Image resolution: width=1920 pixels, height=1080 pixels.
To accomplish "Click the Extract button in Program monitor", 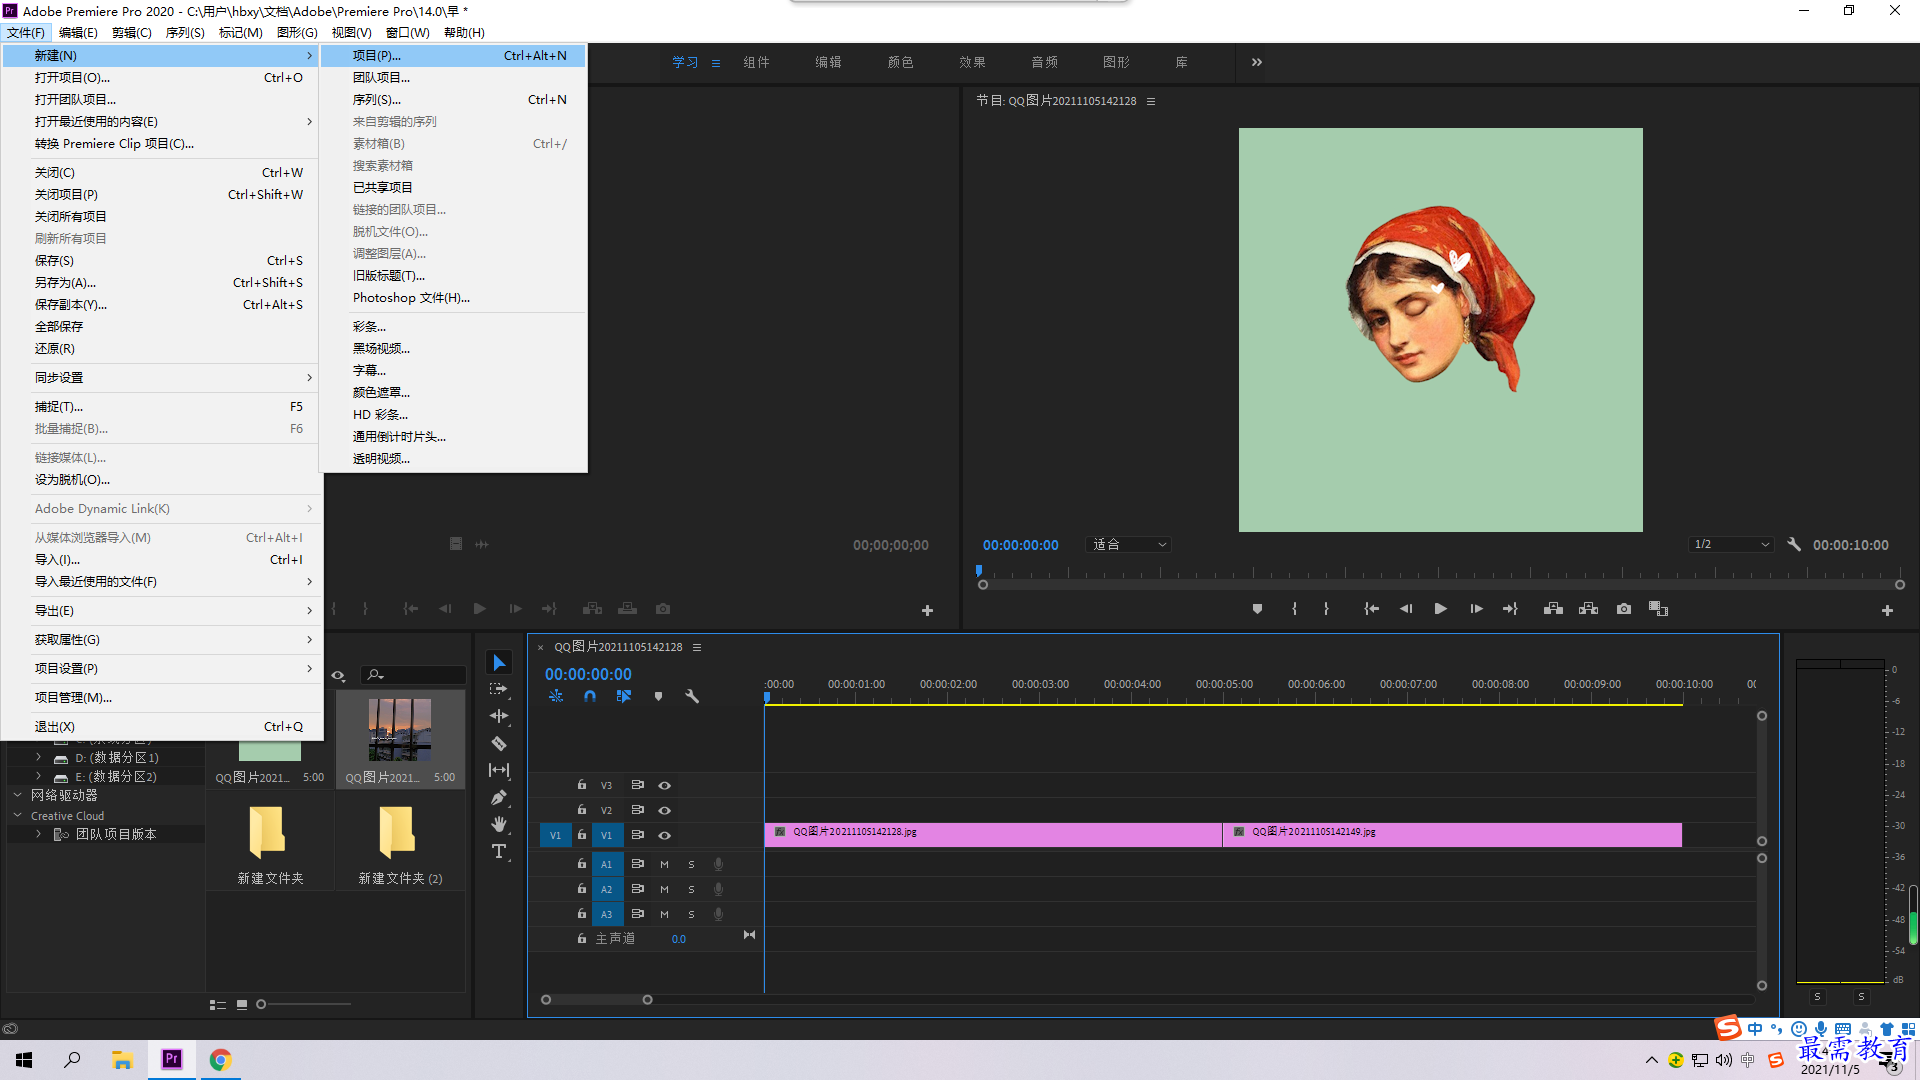I will [x=1588, y=609].
